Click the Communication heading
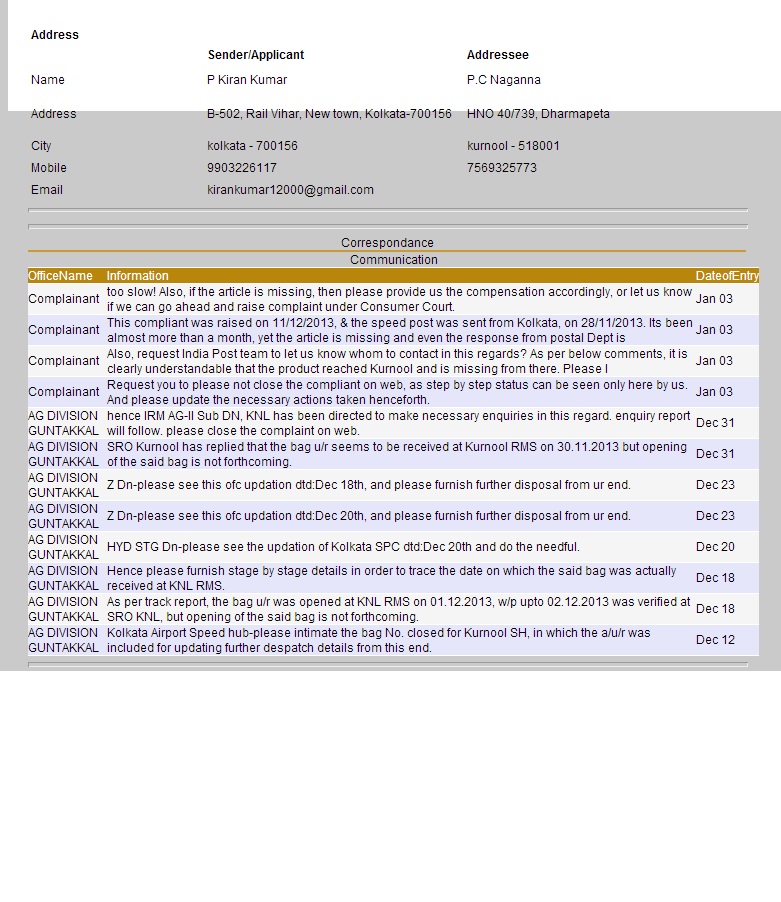 tap(393, 259)
